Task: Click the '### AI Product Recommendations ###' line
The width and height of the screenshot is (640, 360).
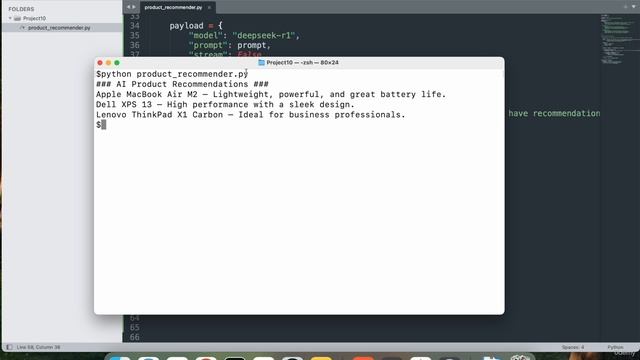Action: point(182,84)
